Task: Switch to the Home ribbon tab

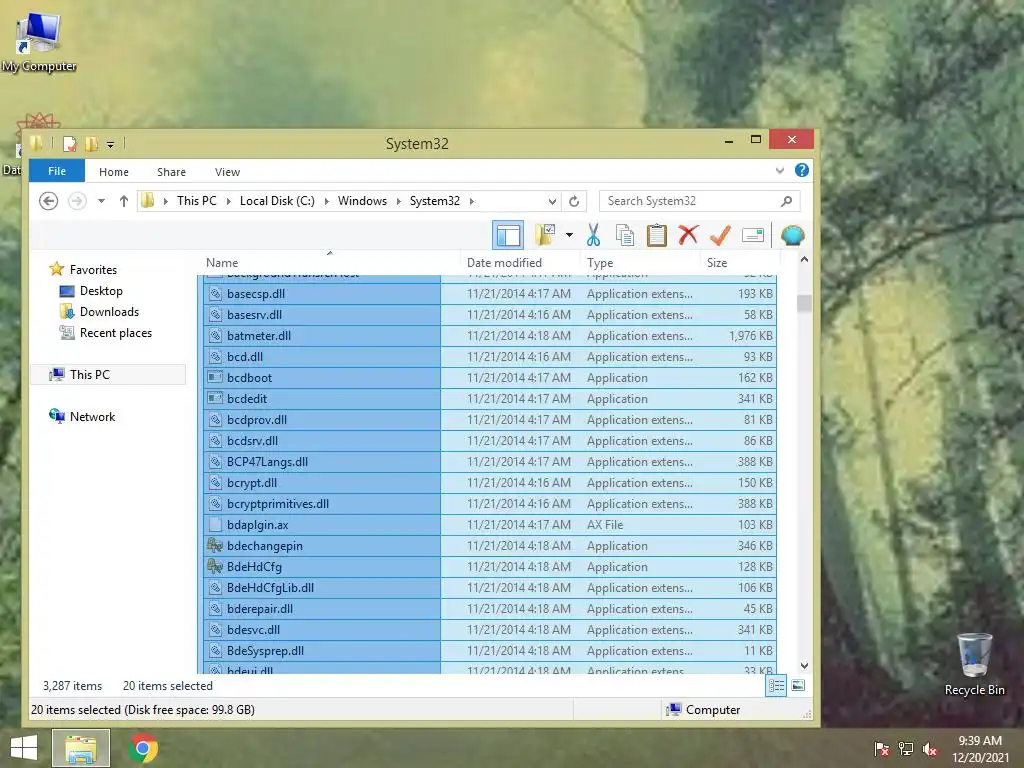Action: point(114,172)
